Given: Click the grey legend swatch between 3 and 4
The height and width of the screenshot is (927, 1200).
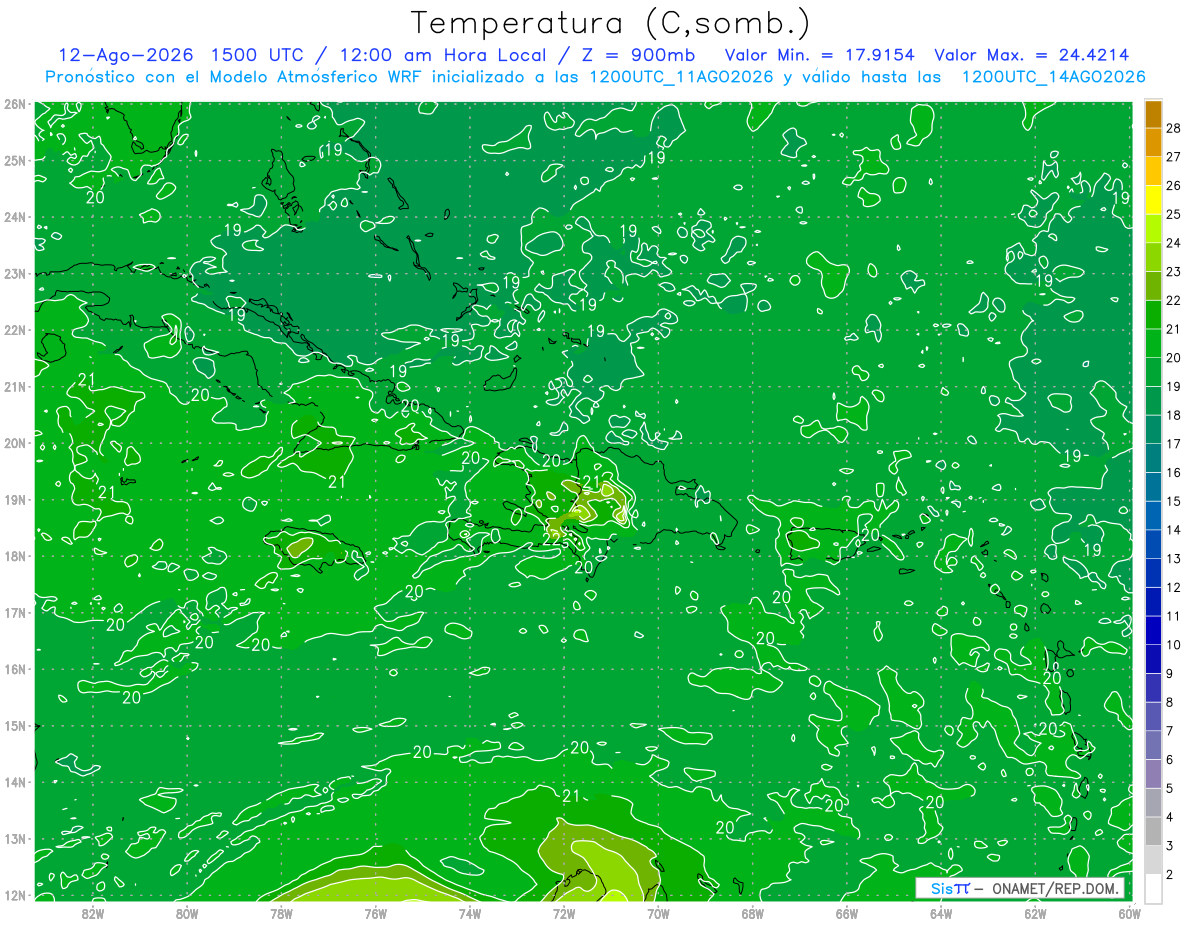Looking at the screenshot, I should tap(1153, 831).
